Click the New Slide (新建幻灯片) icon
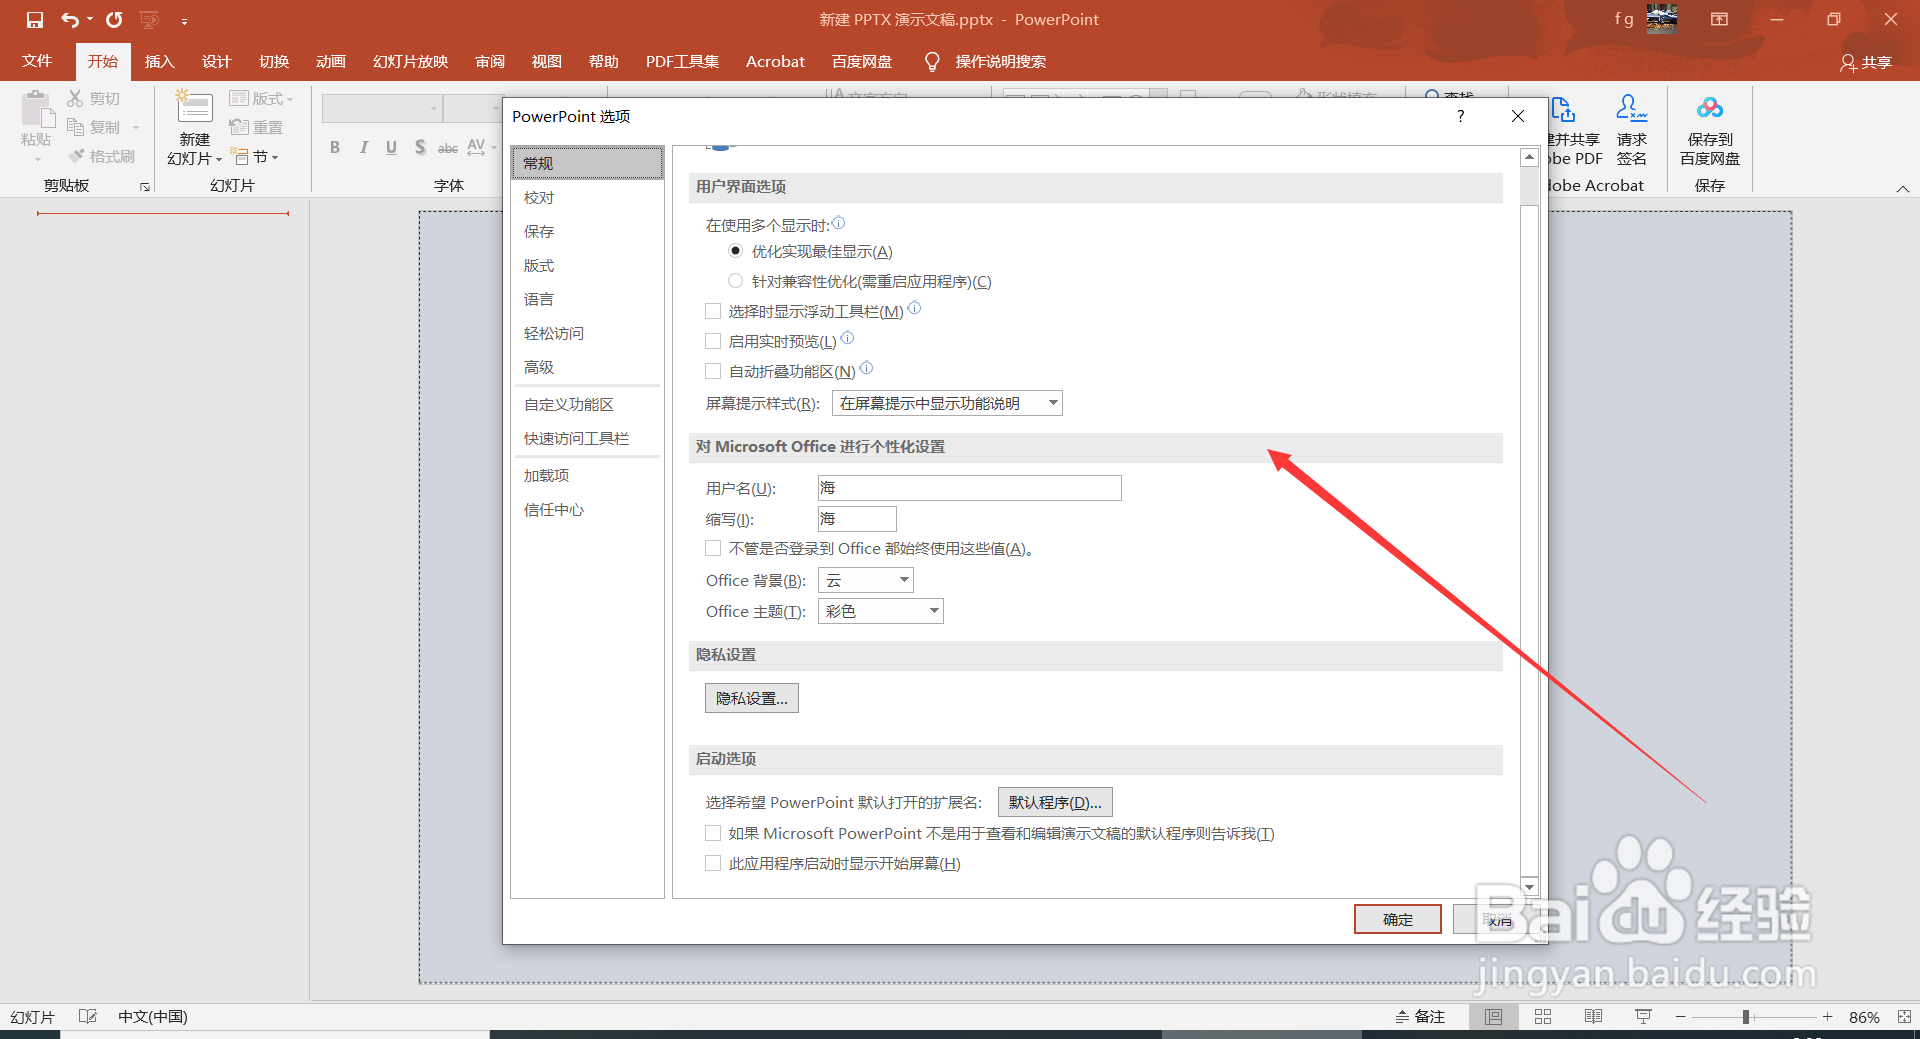The image size is (1920, 1039). [194, 108]
